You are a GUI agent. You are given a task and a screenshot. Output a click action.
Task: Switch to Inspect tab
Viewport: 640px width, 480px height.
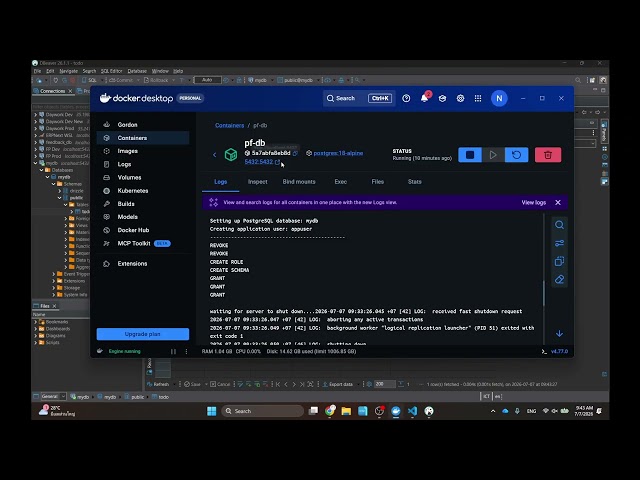tap(258, 182)
